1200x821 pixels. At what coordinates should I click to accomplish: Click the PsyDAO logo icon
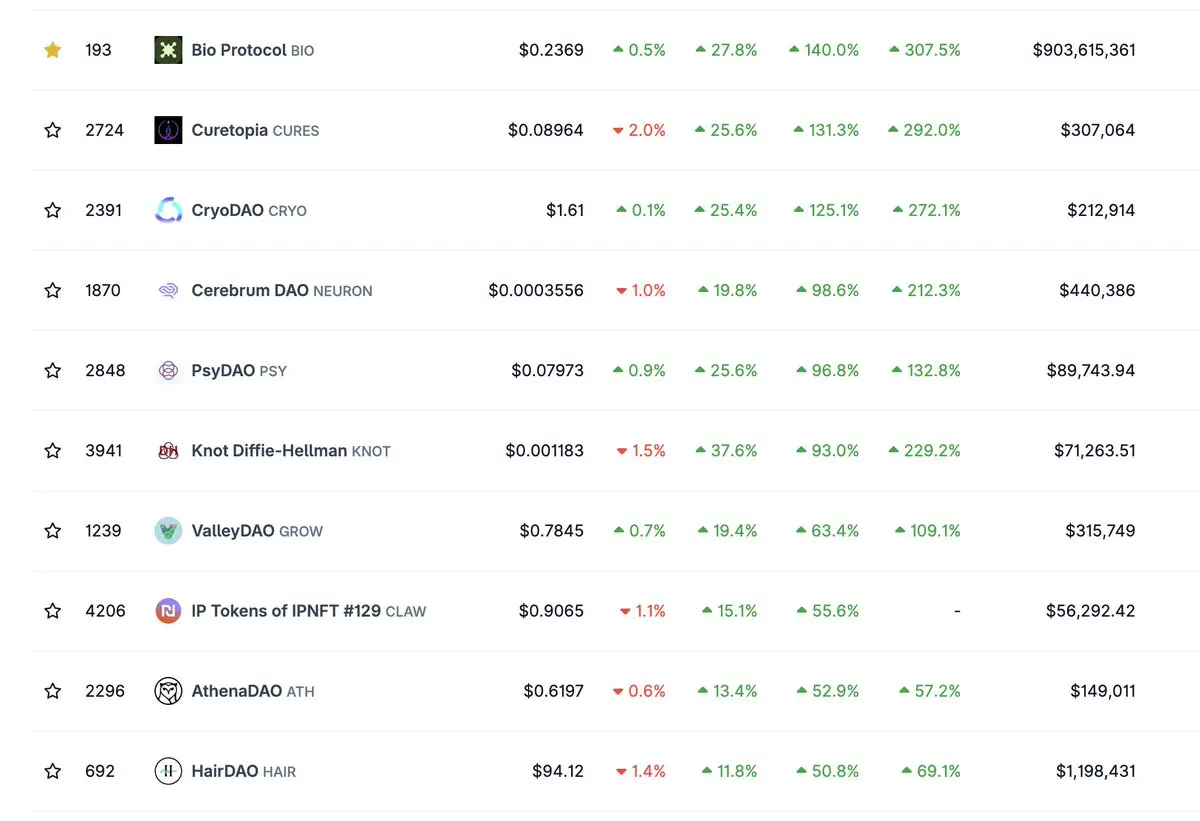(x=168, y=370)
